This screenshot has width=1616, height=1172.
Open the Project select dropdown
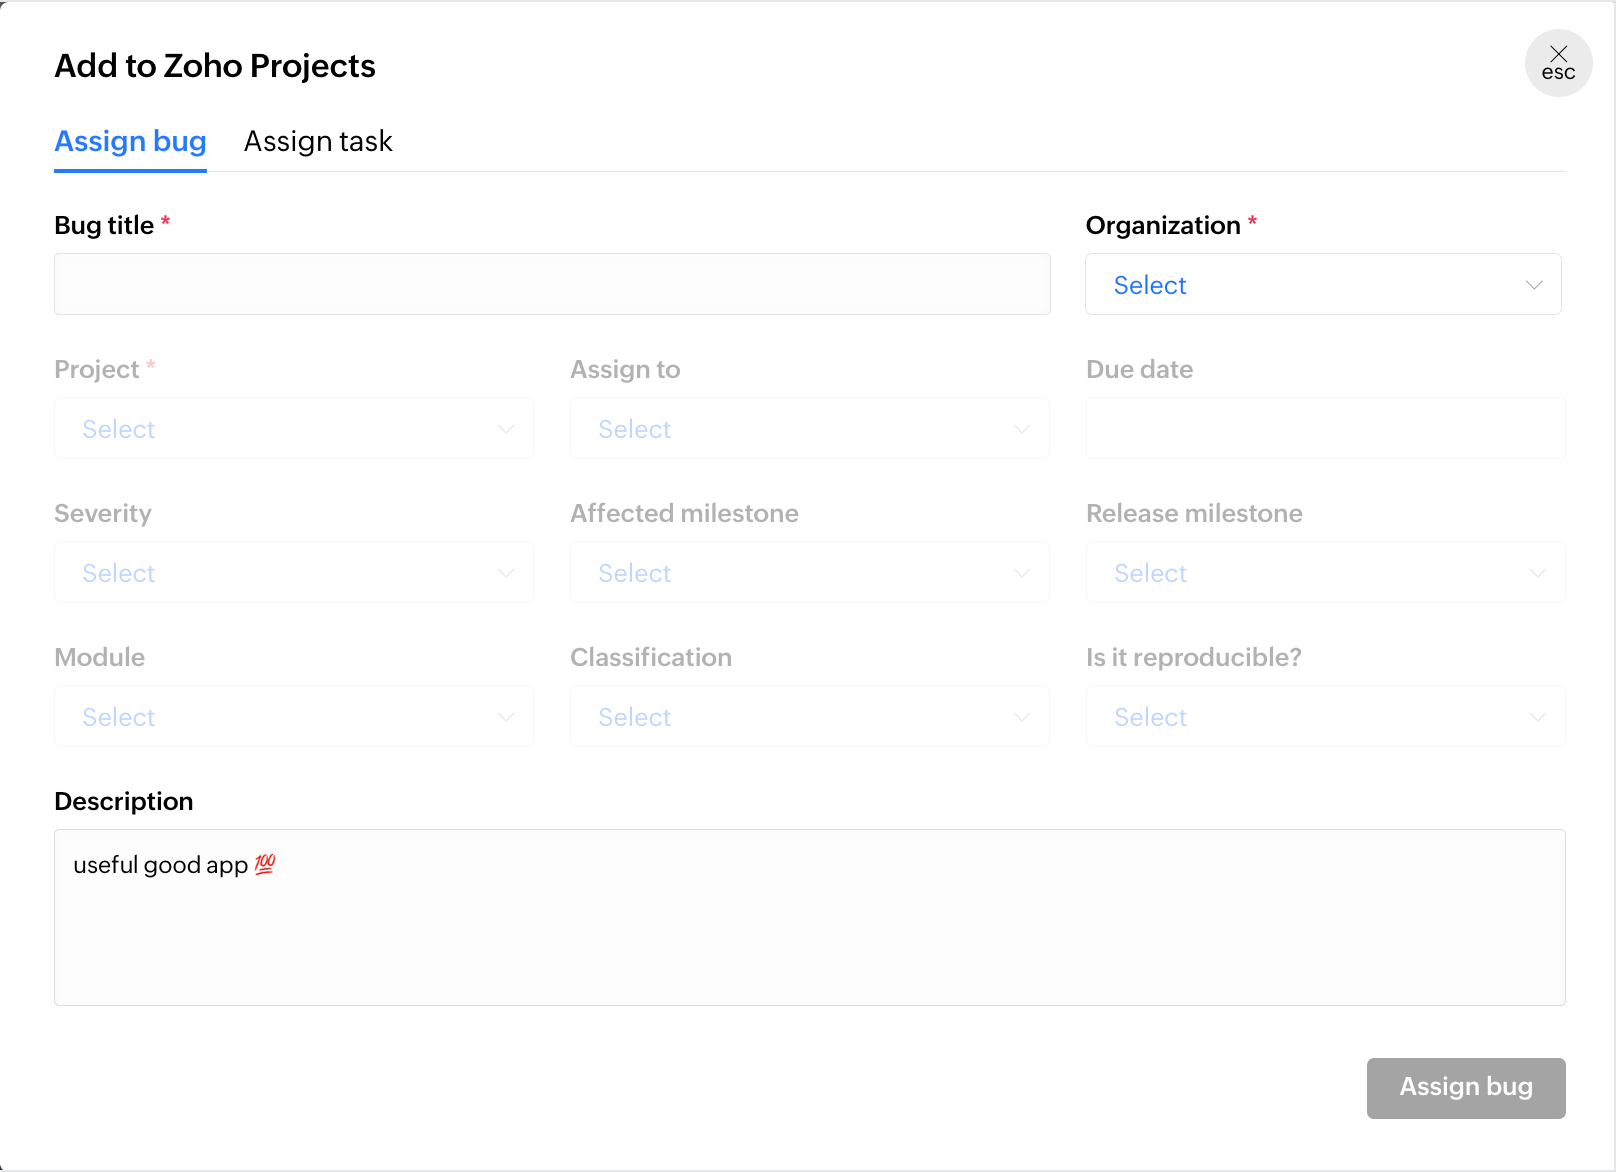294,429
